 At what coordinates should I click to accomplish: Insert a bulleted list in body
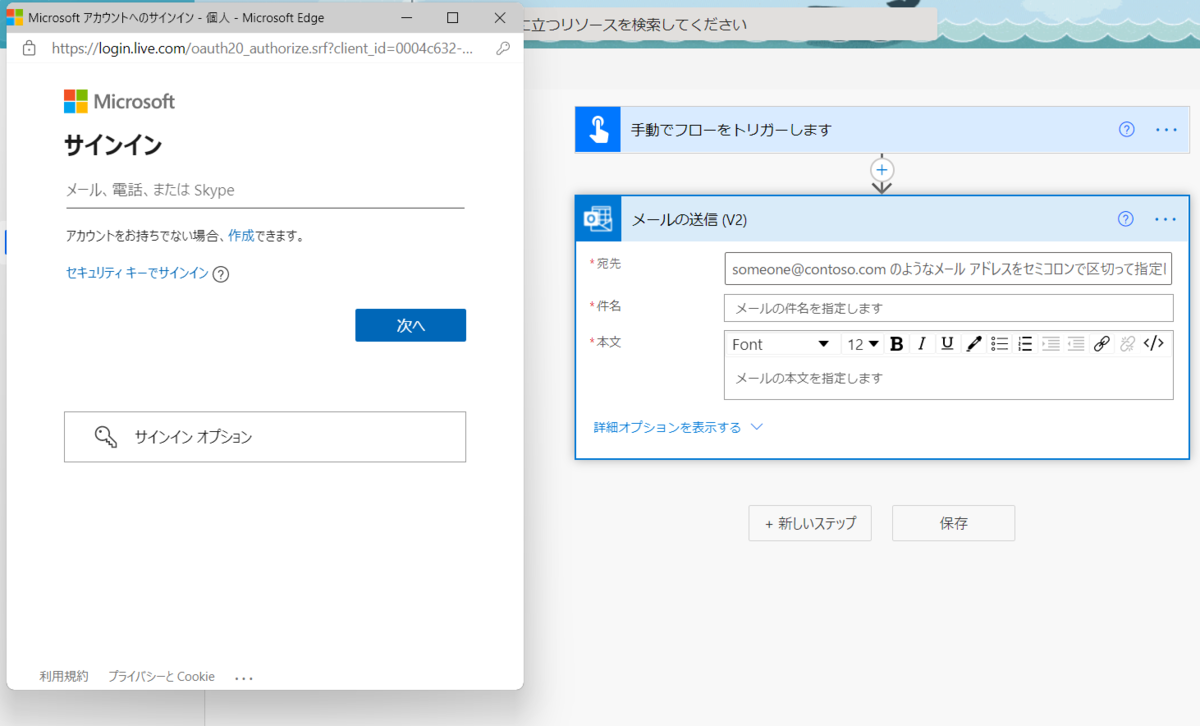999,344
